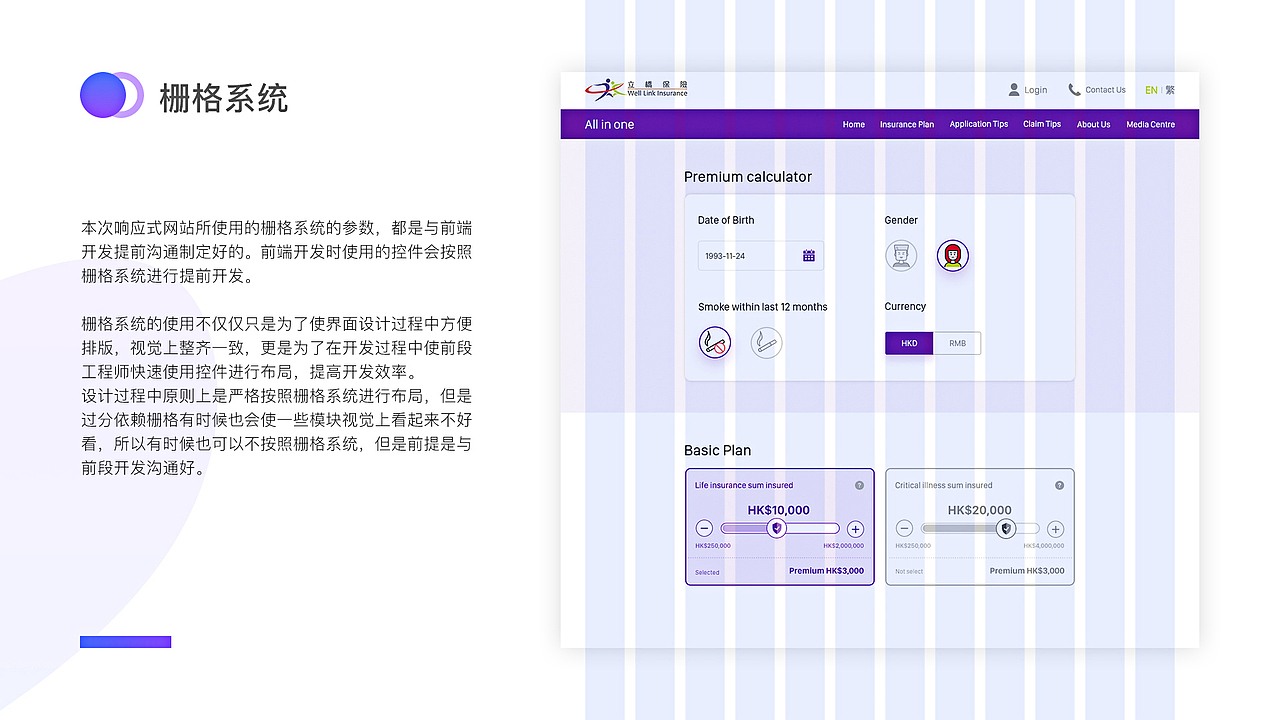Select HKD currency
Screen dimensions: 1280x720
coord(909,343)
